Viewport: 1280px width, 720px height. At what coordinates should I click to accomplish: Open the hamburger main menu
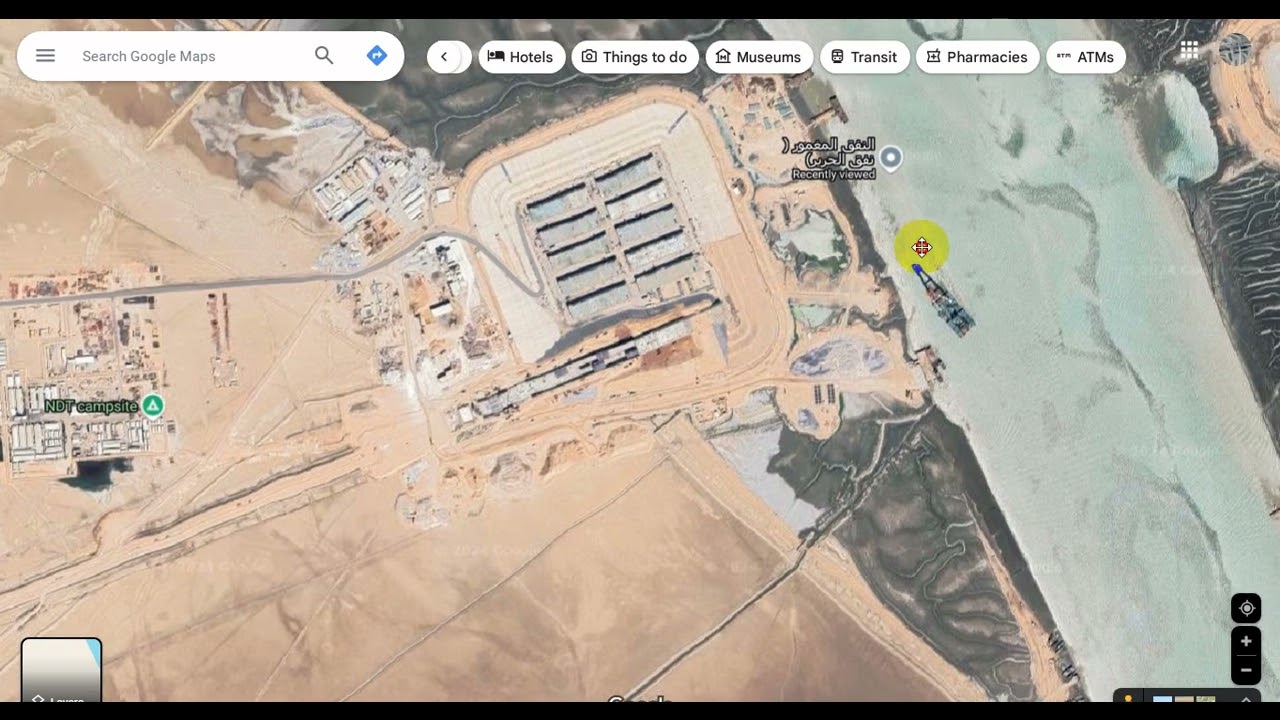(45, 56)
